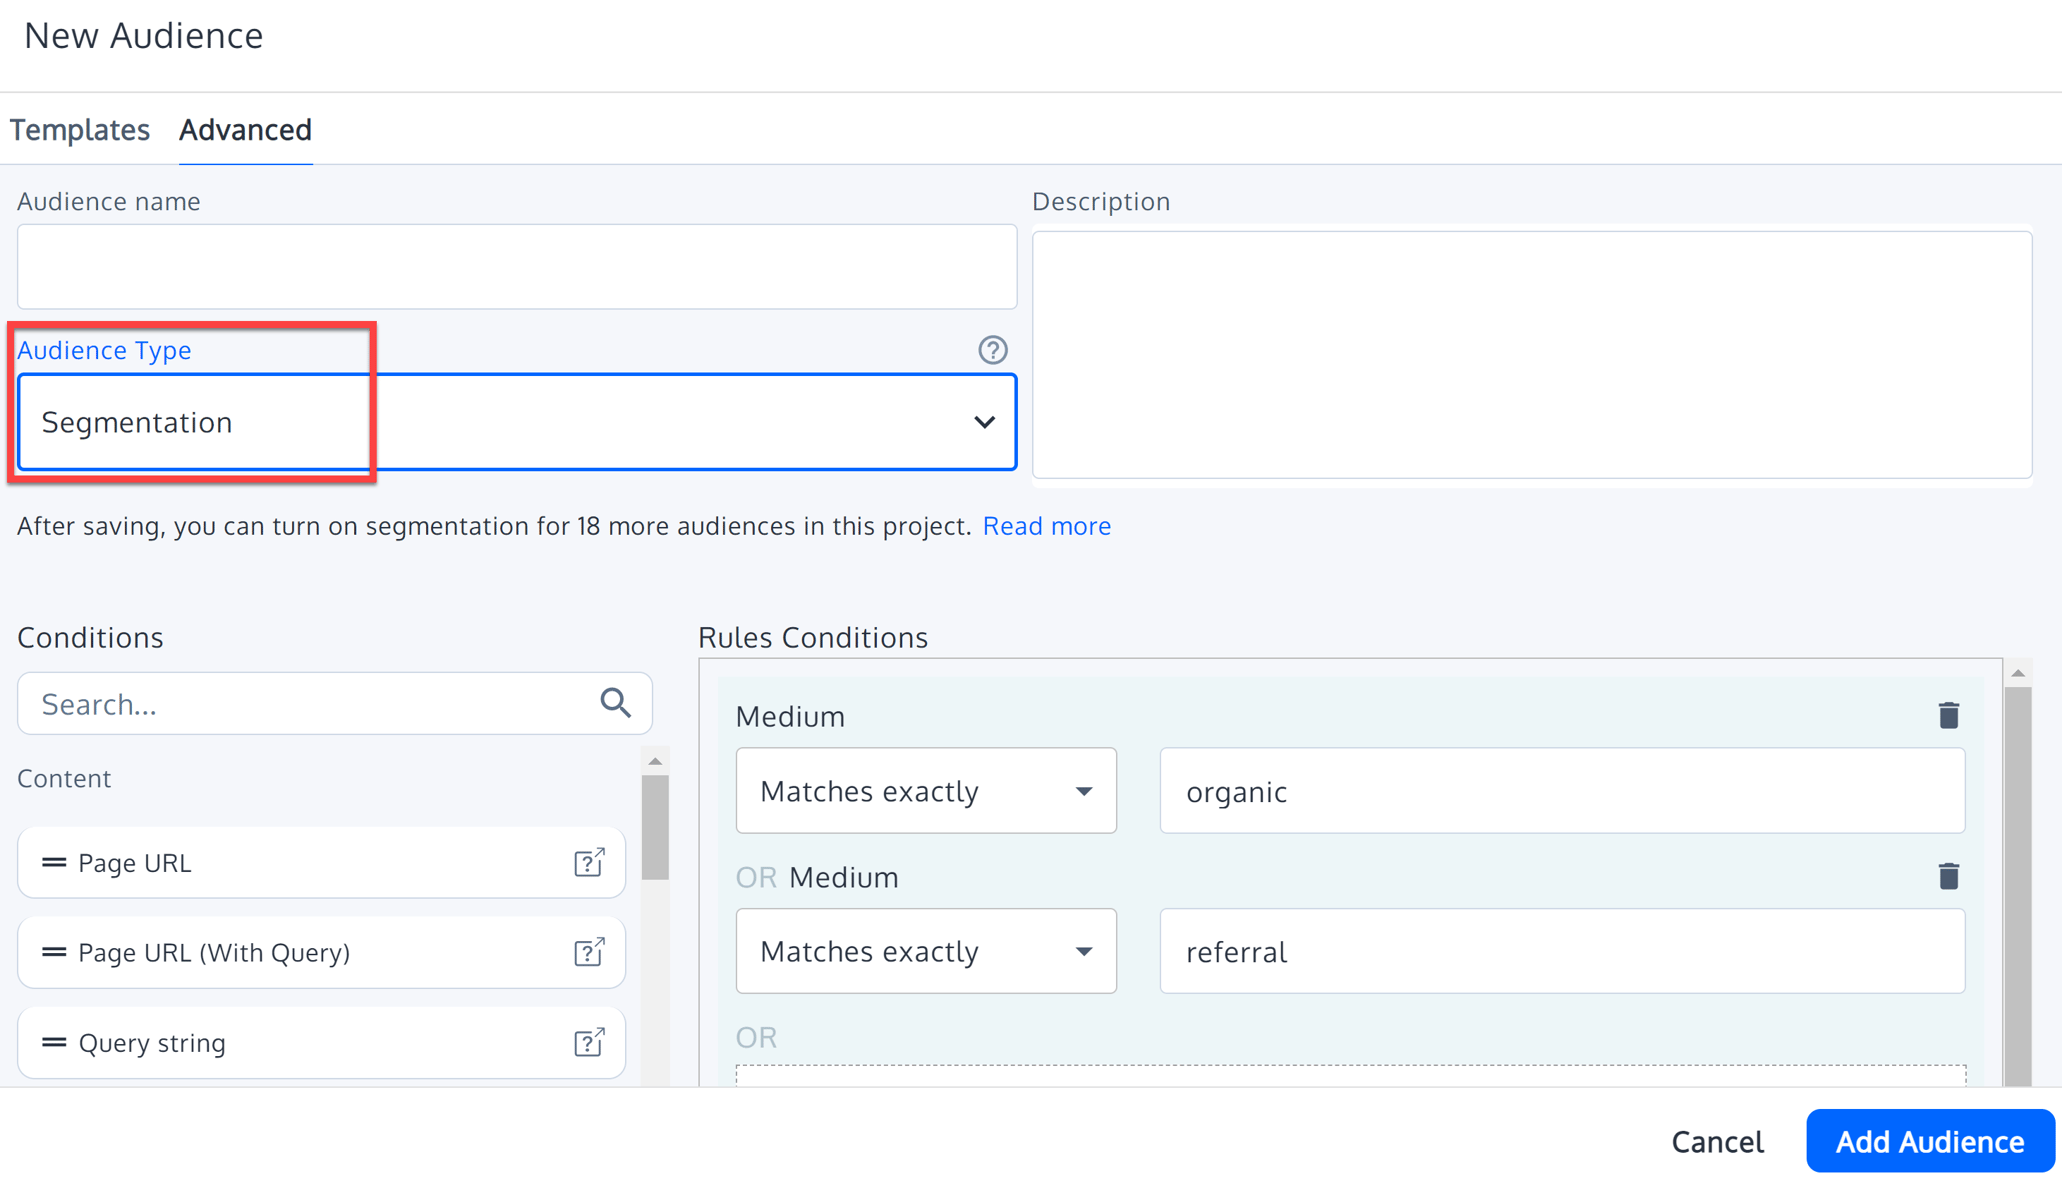Grab the drag handle of Page URL
This screenshot has width=2062, height=1188.
pyautogui.click(x=54, y=862)
